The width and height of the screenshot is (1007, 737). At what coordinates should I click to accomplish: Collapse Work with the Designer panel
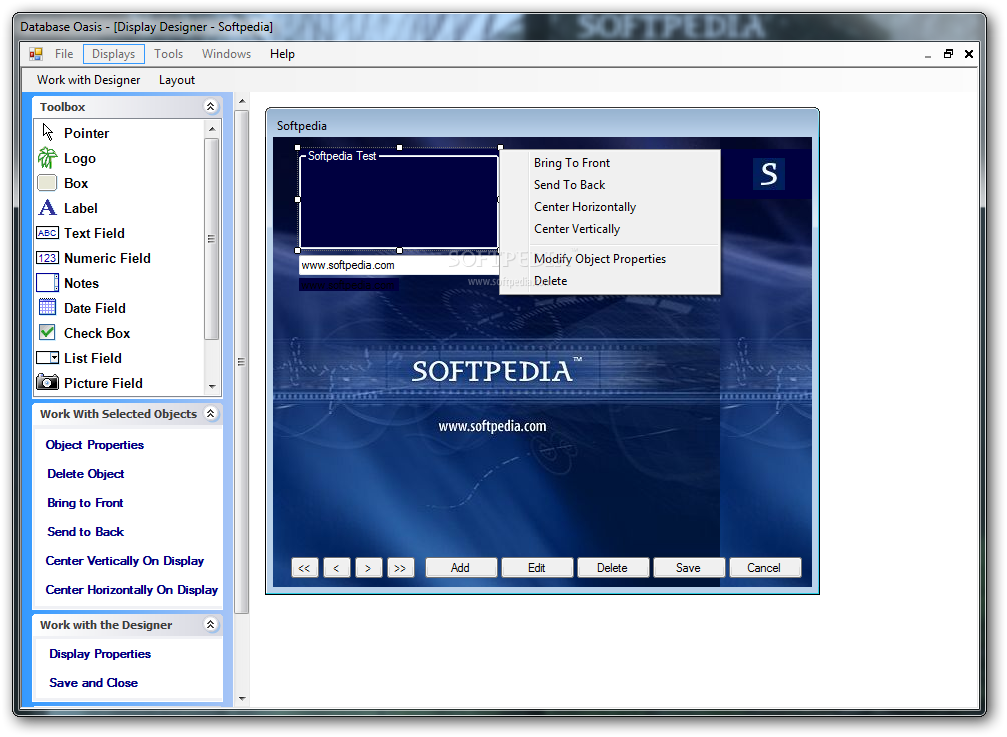(x=210, y=624)
